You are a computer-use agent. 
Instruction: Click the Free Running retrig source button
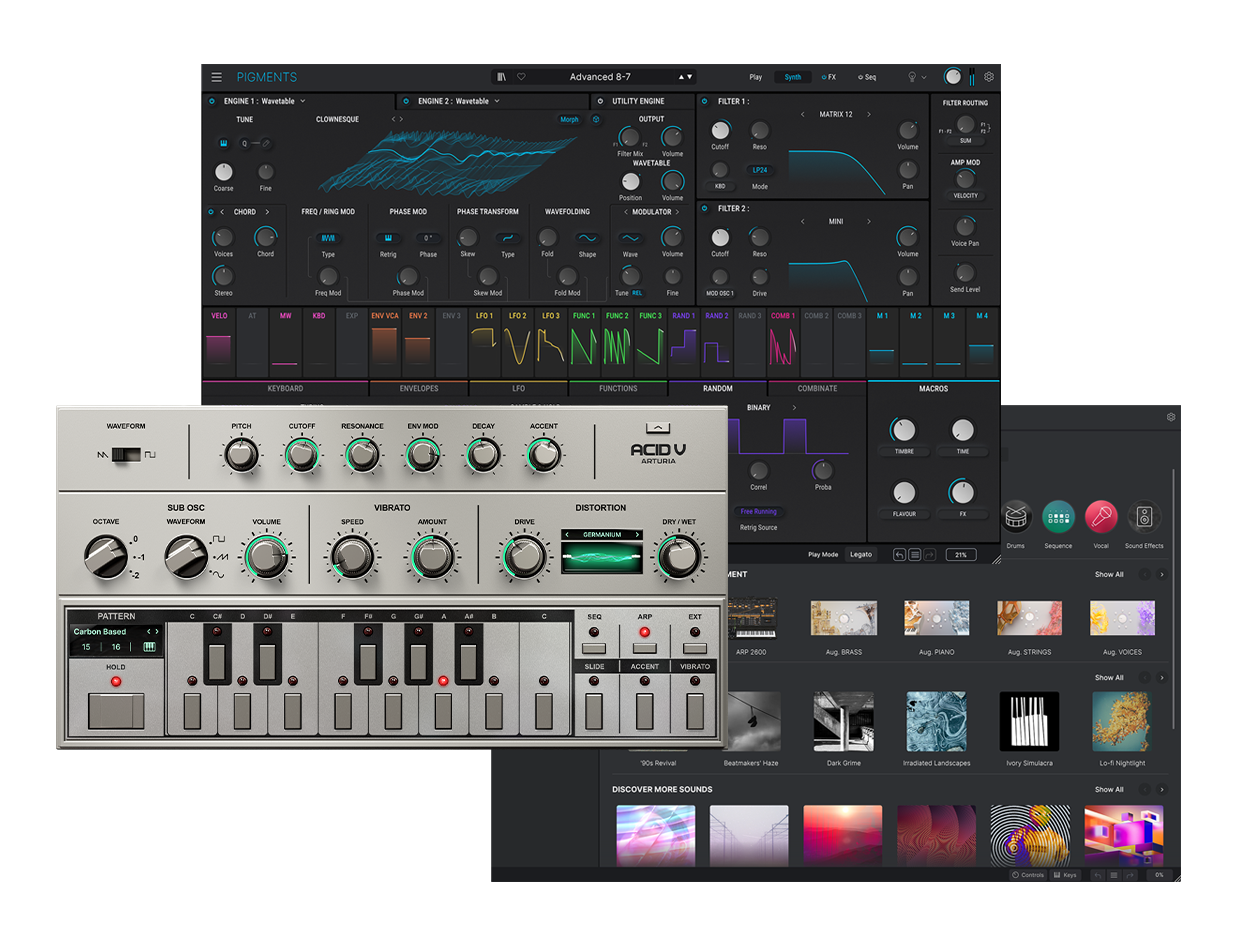click(x=759, y=511)
